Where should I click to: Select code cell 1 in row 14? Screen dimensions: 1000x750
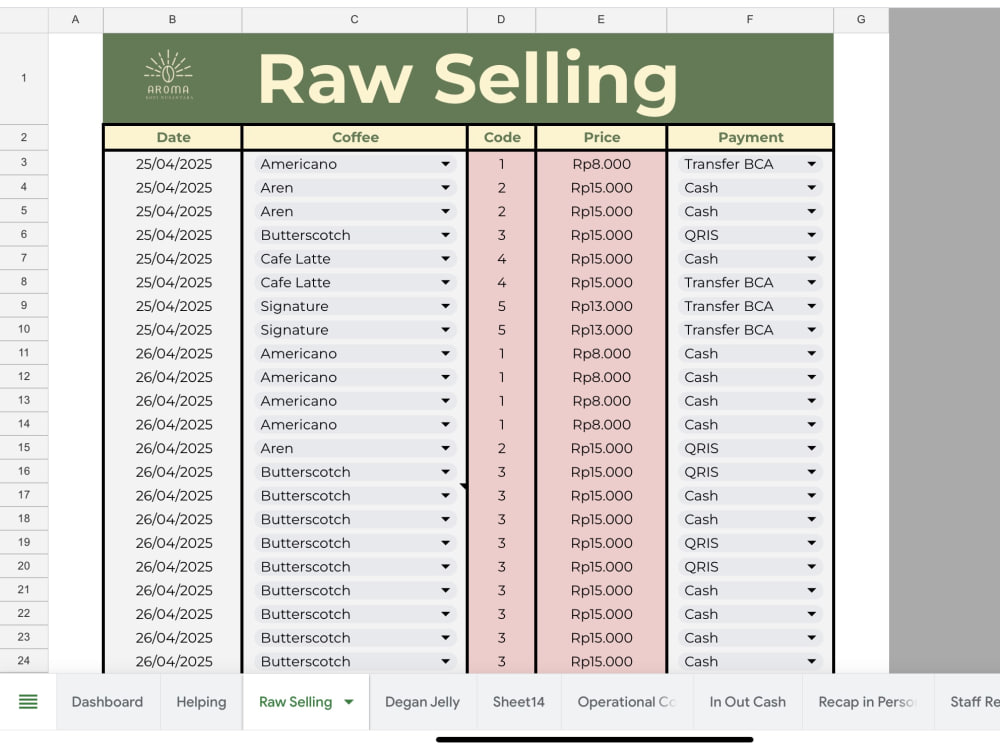(502, 424)
